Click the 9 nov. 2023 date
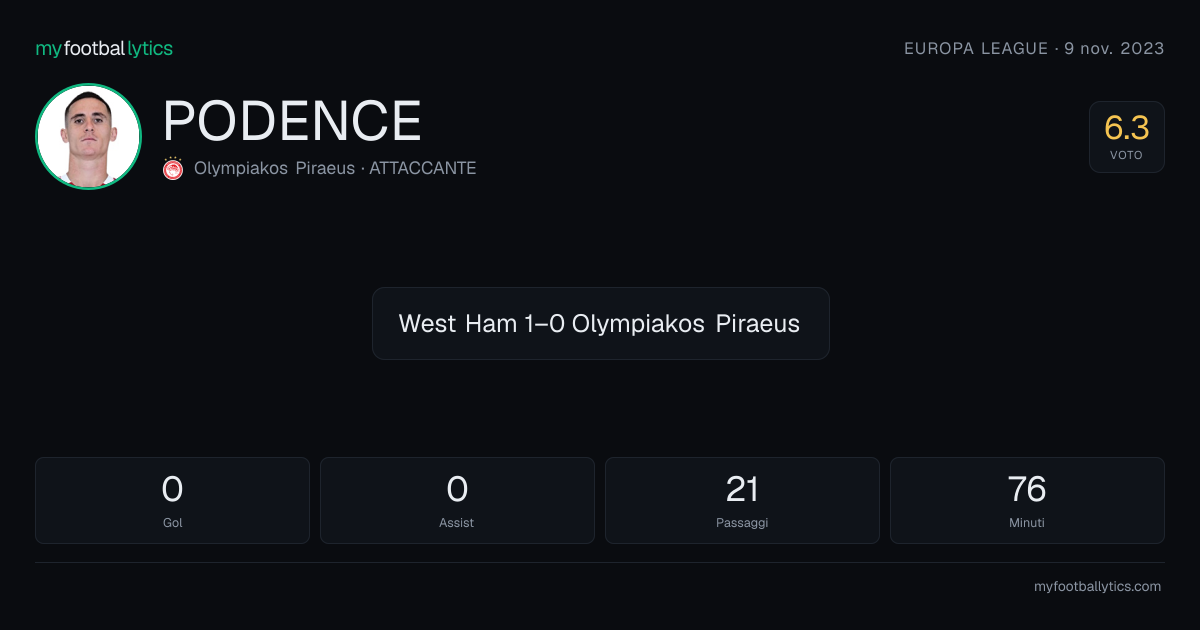Image resolution: width=1200 pixels, height=630 pixels. (x=1114, y=48)
